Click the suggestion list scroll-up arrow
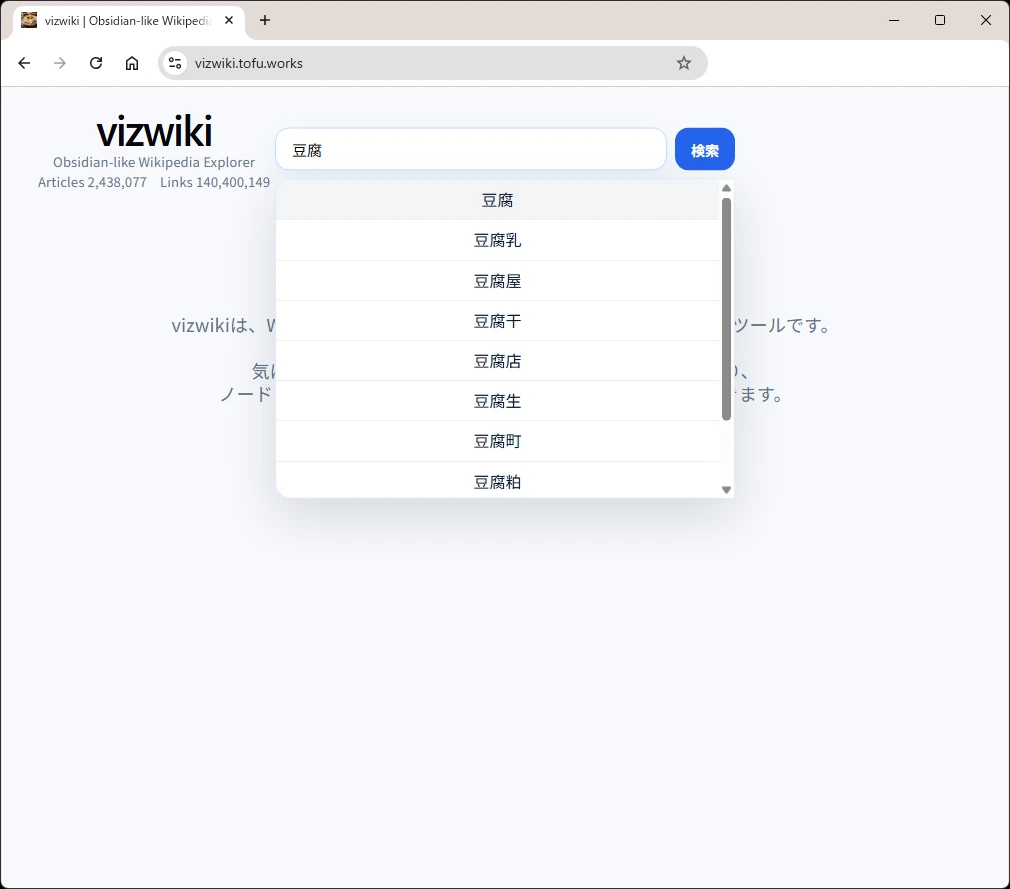Screen dimensions: 1010x889 click(727, 188)
